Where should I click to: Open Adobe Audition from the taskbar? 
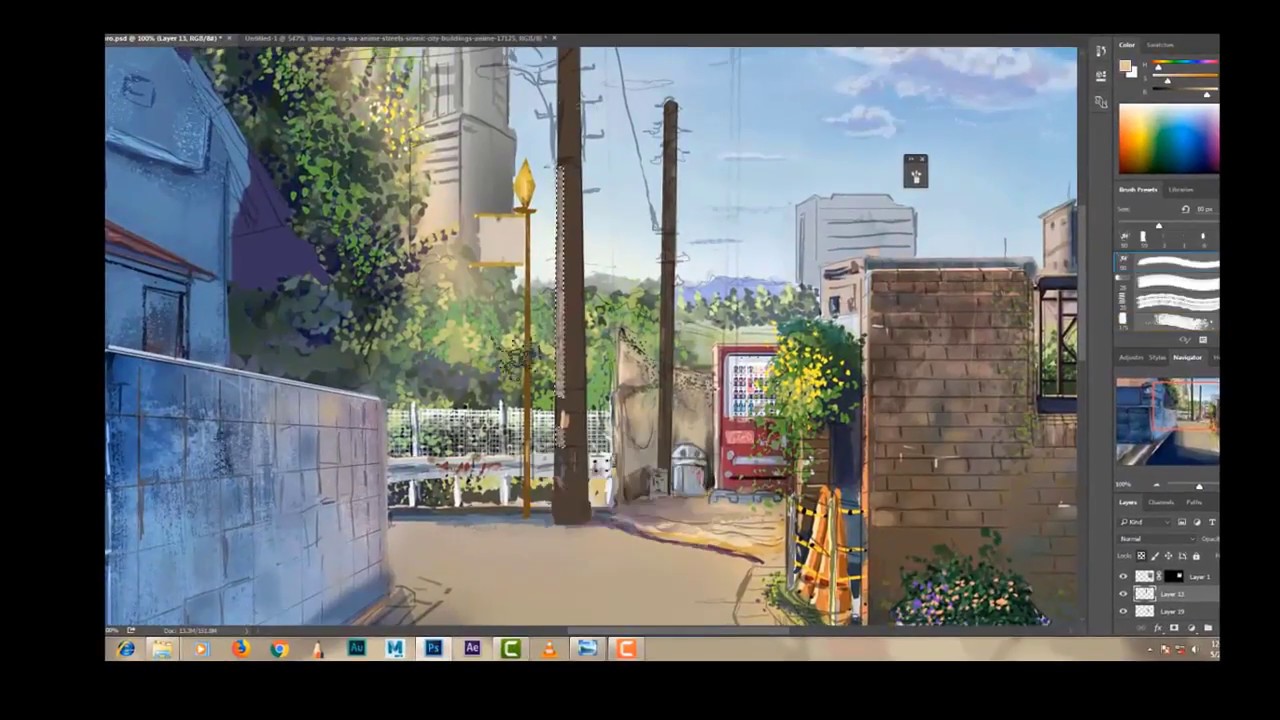click(356, 649)
